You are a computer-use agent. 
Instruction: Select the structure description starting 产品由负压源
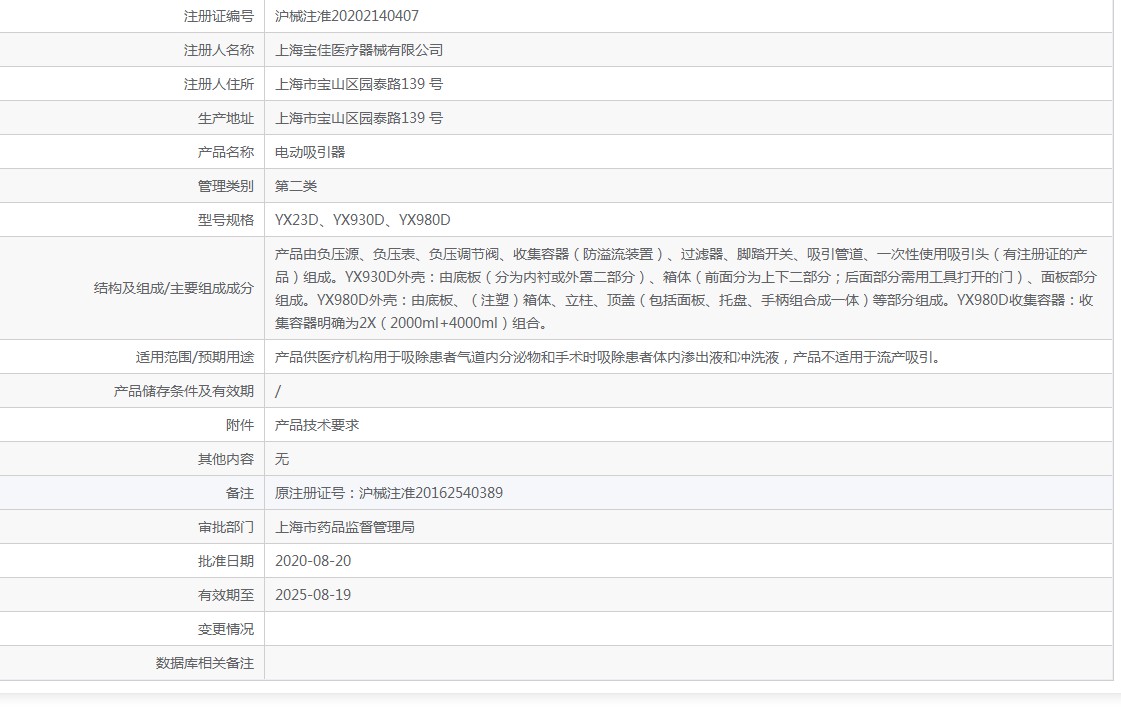pyautogui.click(x=686, y=288)
